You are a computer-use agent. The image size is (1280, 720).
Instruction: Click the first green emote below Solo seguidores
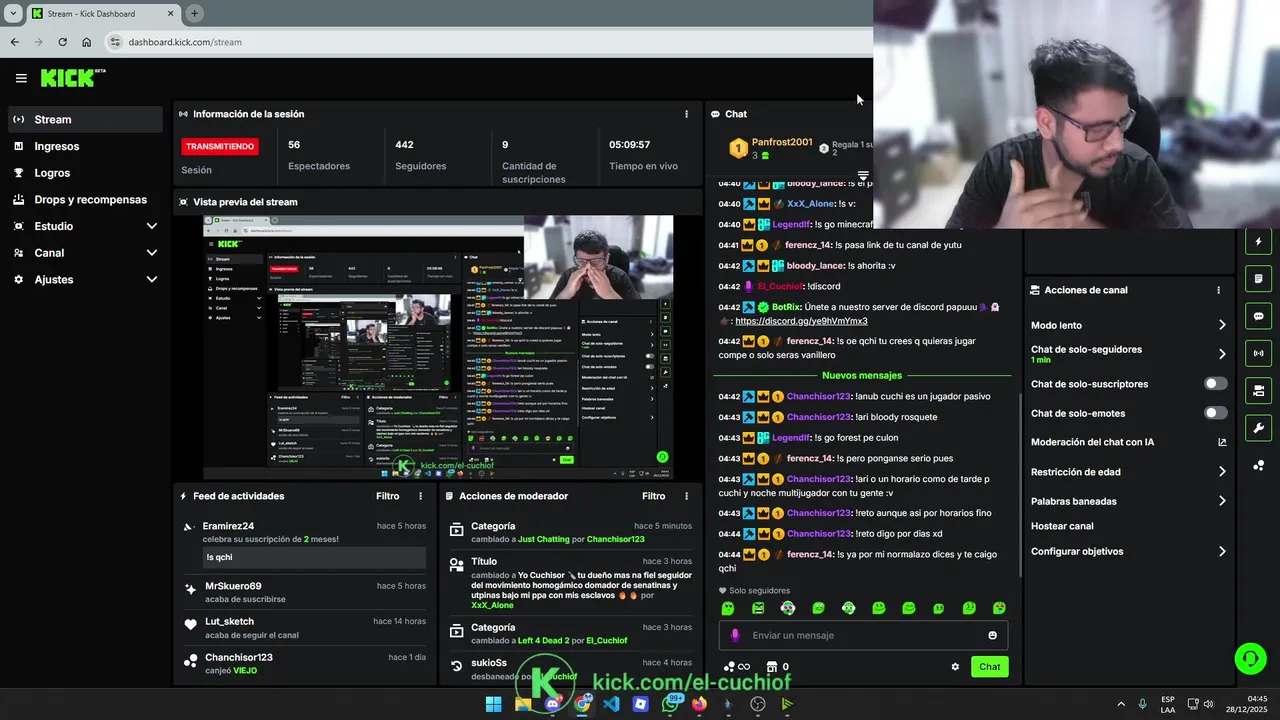pyautogui.click(x=728, y=608)
